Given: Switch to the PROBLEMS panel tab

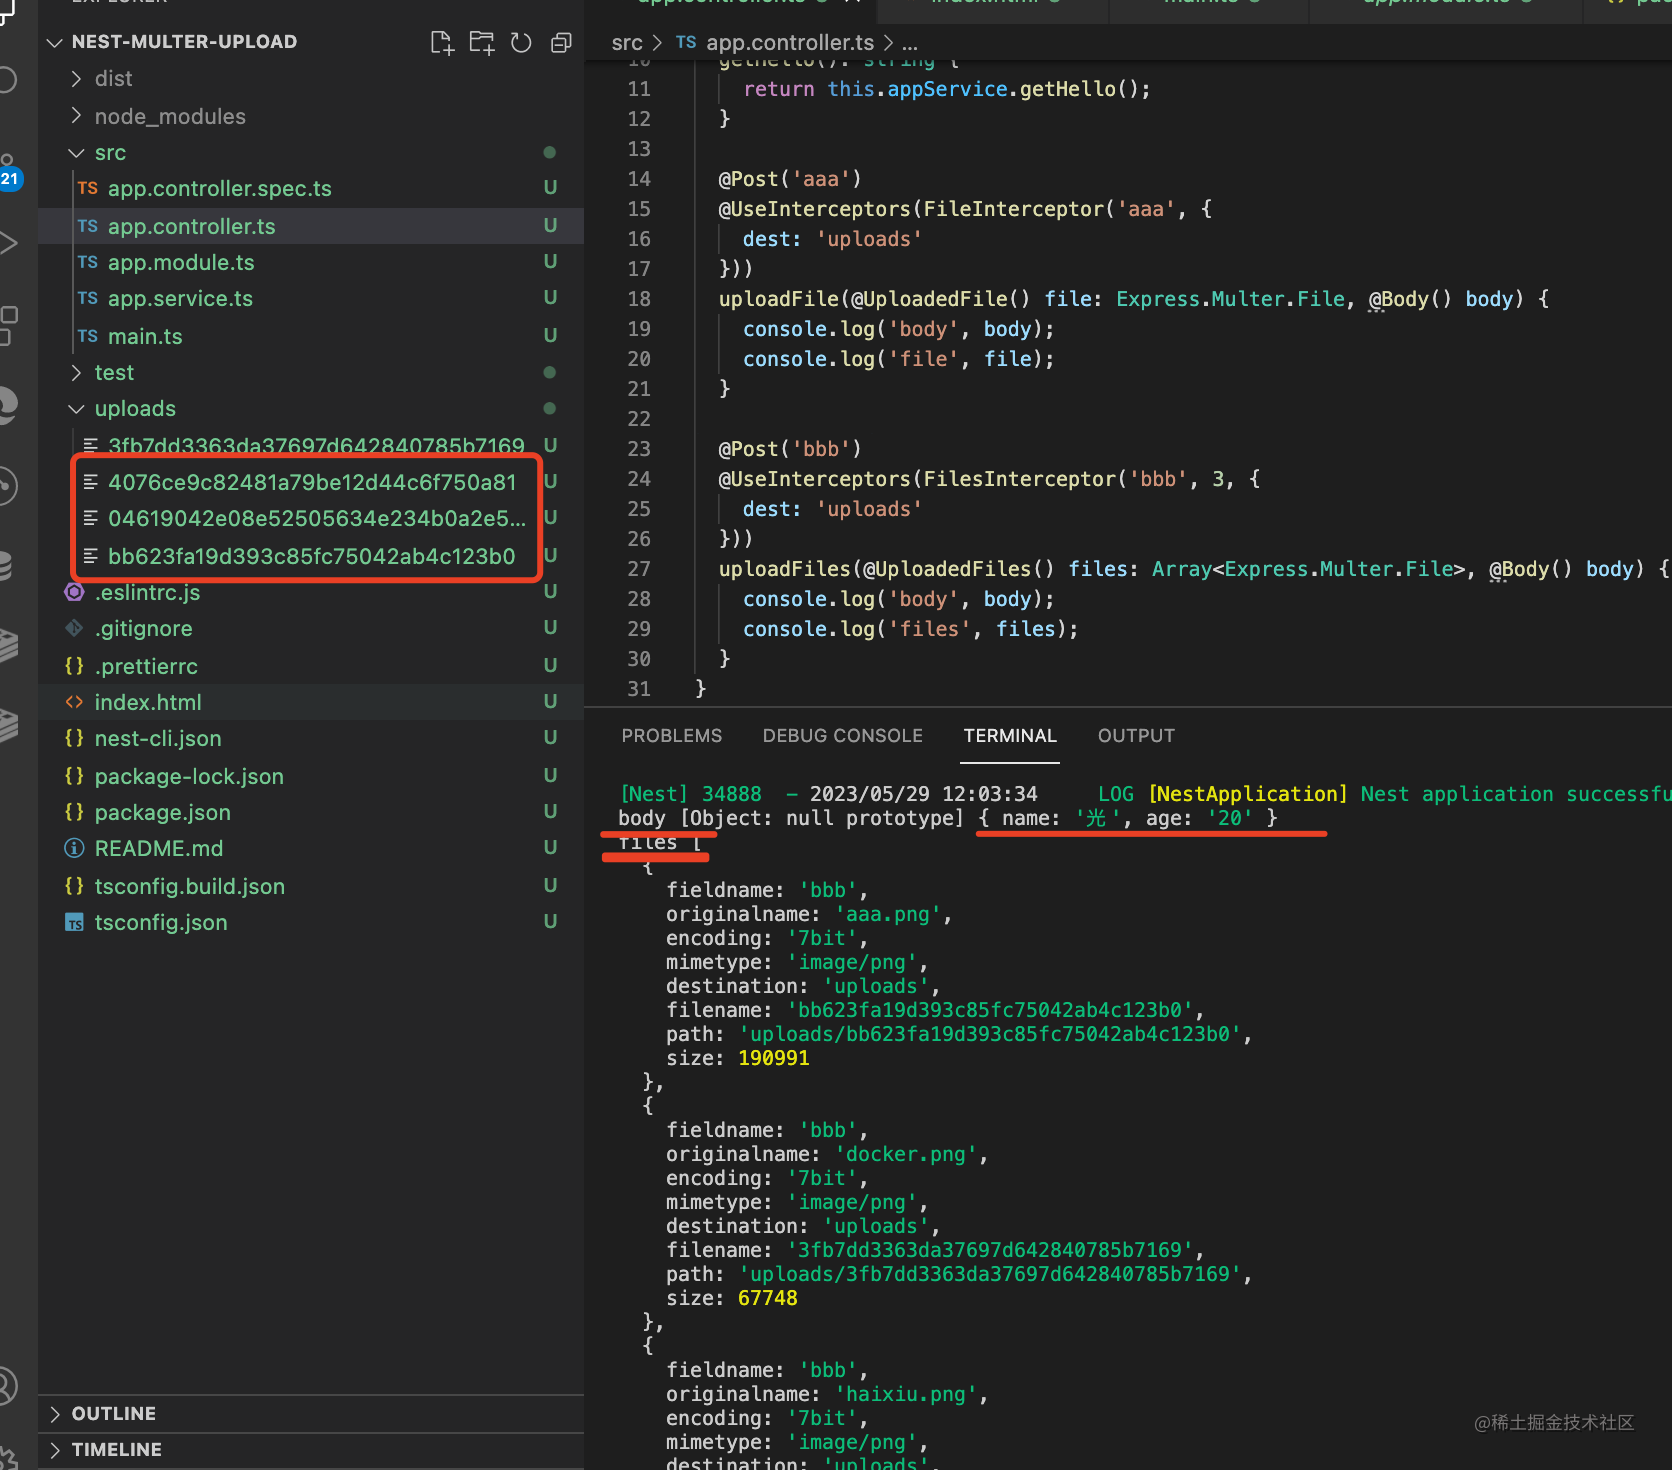Looking at the screenshot, I should pos(671,736).
